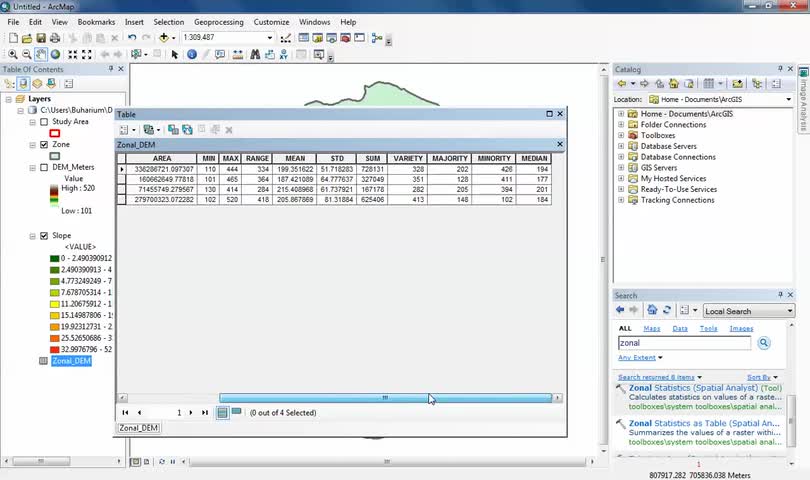Filter search results by Tools
Screen dimensions: 810x480
coord(708,329)
